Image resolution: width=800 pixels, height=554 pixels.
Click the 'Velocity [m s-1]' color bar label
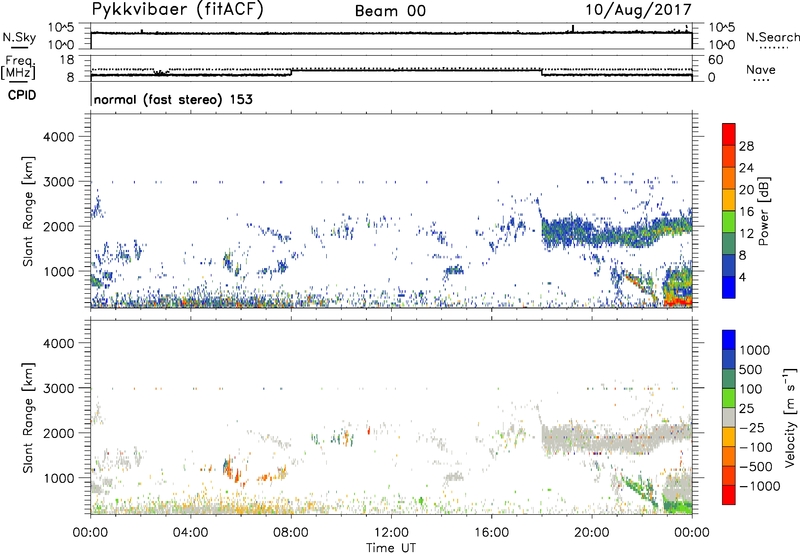click(x=790, y=417)
